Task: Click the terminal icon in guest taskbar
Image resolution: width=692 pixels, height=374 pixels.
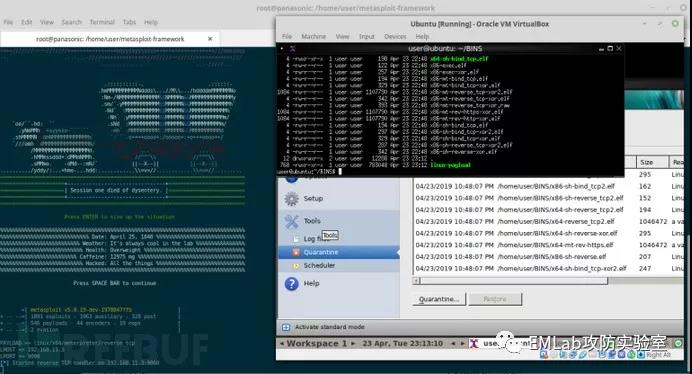Action: tap(474, 344)
